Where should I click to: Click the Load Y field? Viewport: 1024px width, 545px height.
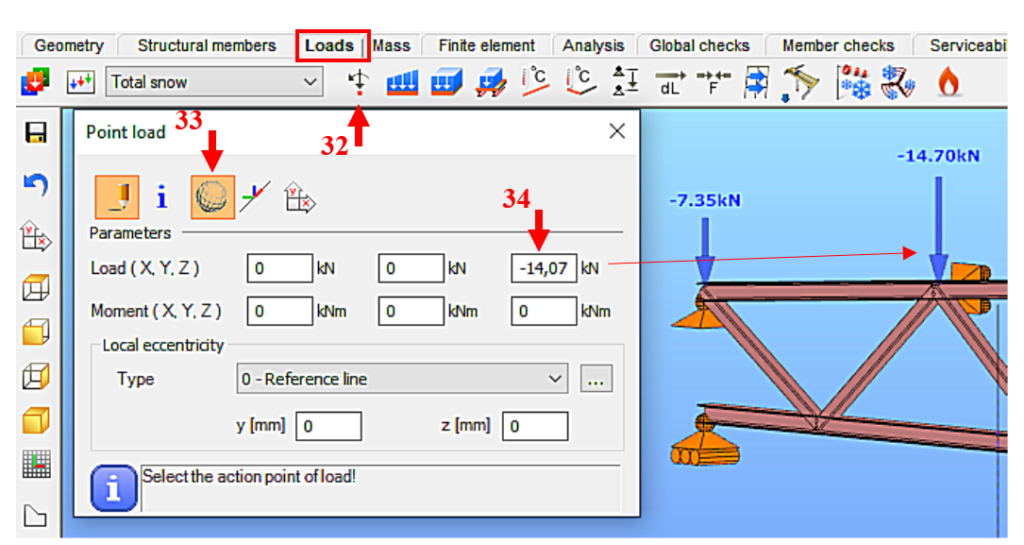coord(411,268)
